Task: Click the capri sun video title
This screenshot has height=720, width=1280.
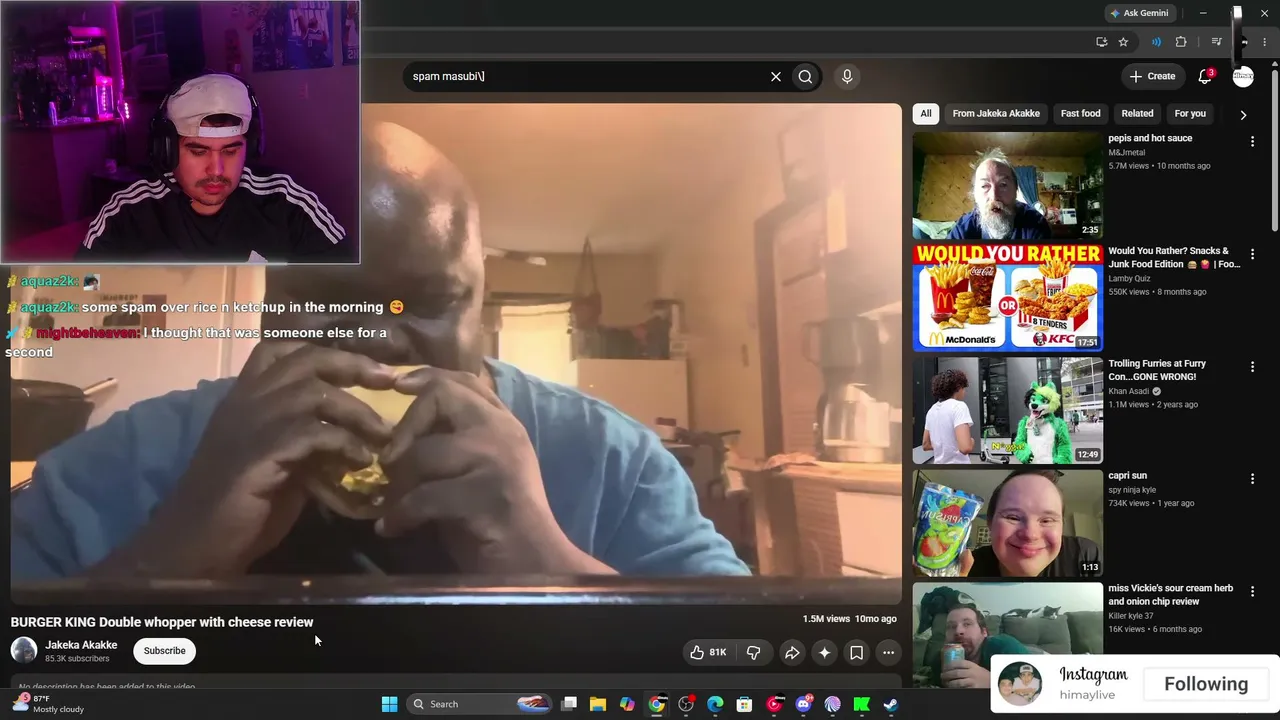Action: (x=1127, y=476)
